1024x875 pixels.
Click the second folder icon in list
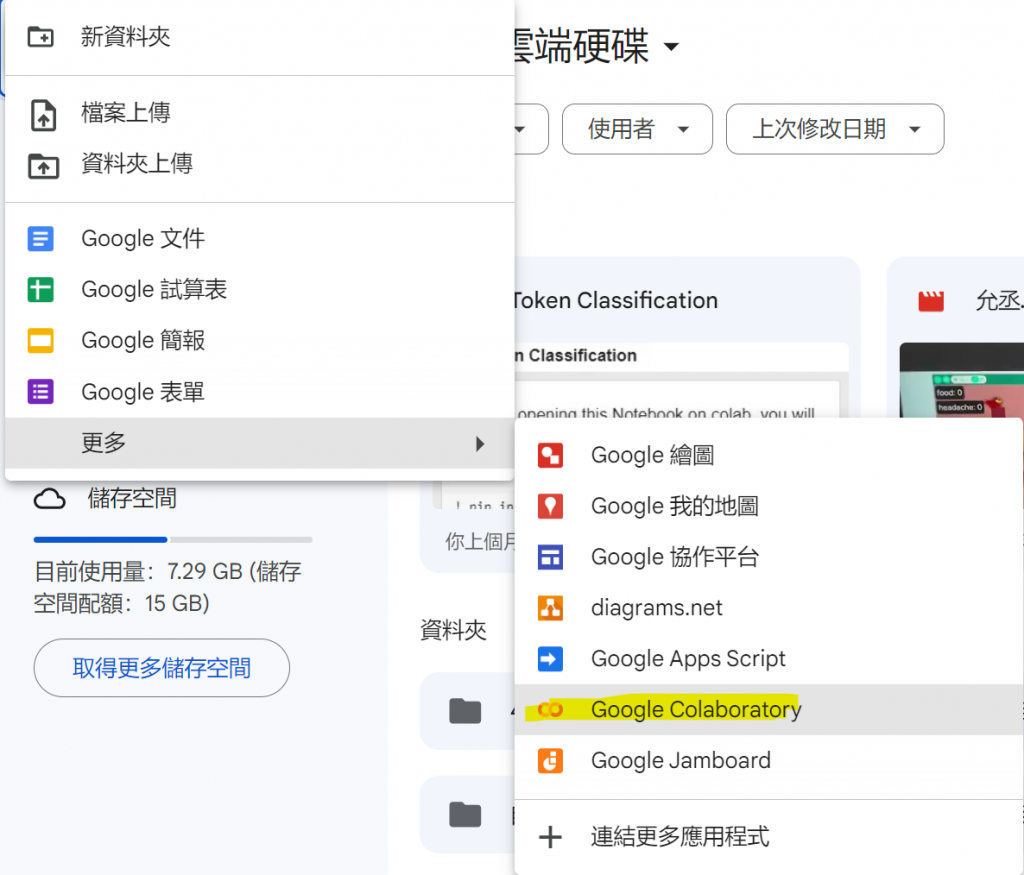465,814
